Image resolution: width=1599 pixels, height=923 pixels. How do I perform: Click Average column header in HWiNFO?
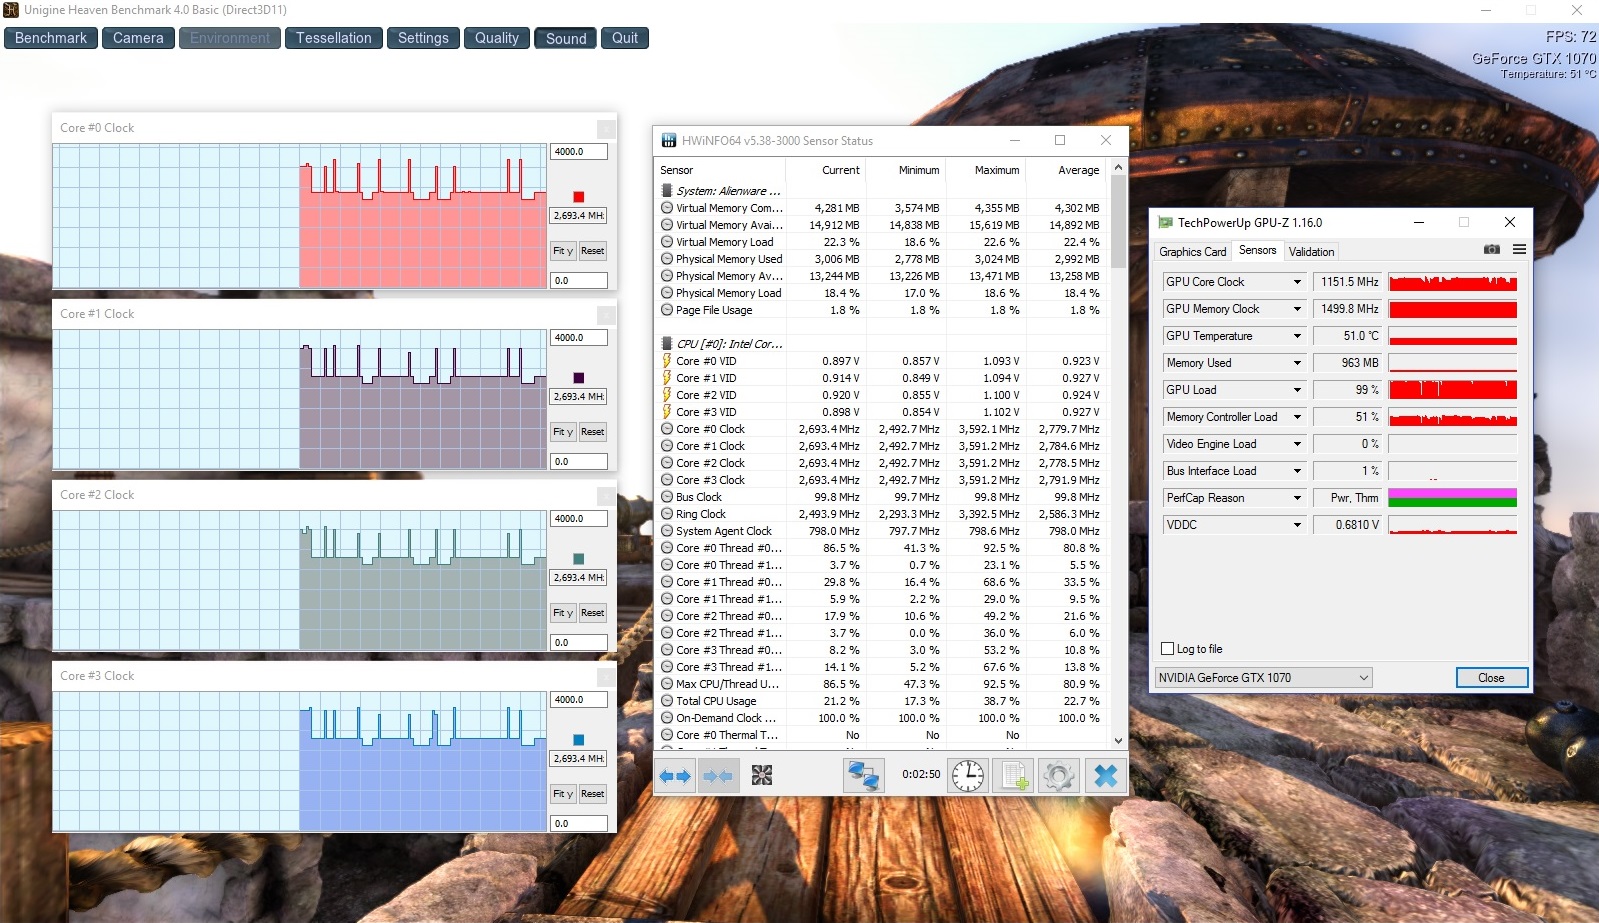point(1078,170)
